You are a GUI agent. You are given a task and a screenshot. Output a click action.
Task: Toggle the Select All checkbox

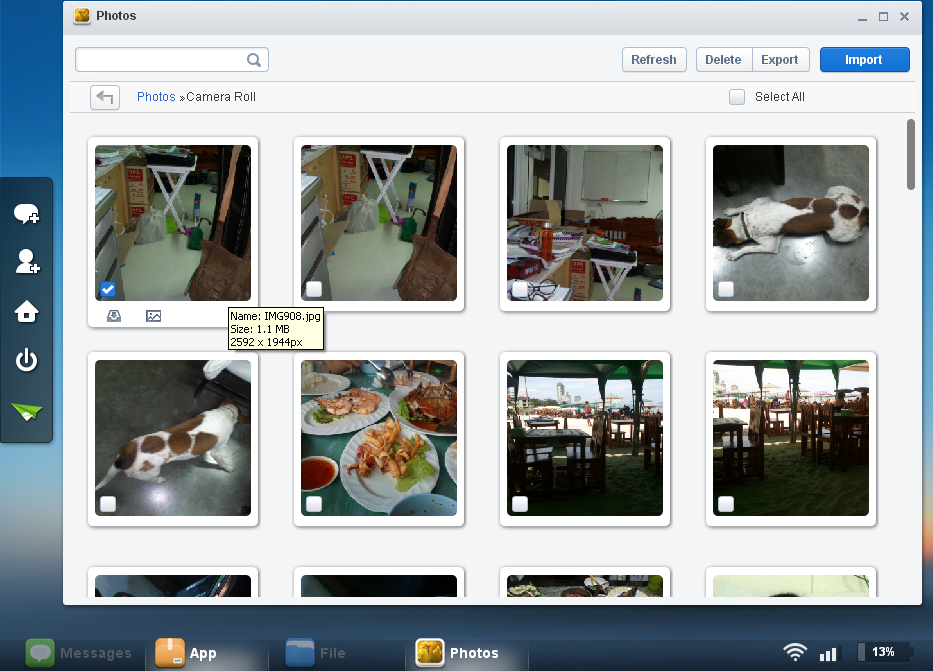pyautogui.click(x=737, y=97)
